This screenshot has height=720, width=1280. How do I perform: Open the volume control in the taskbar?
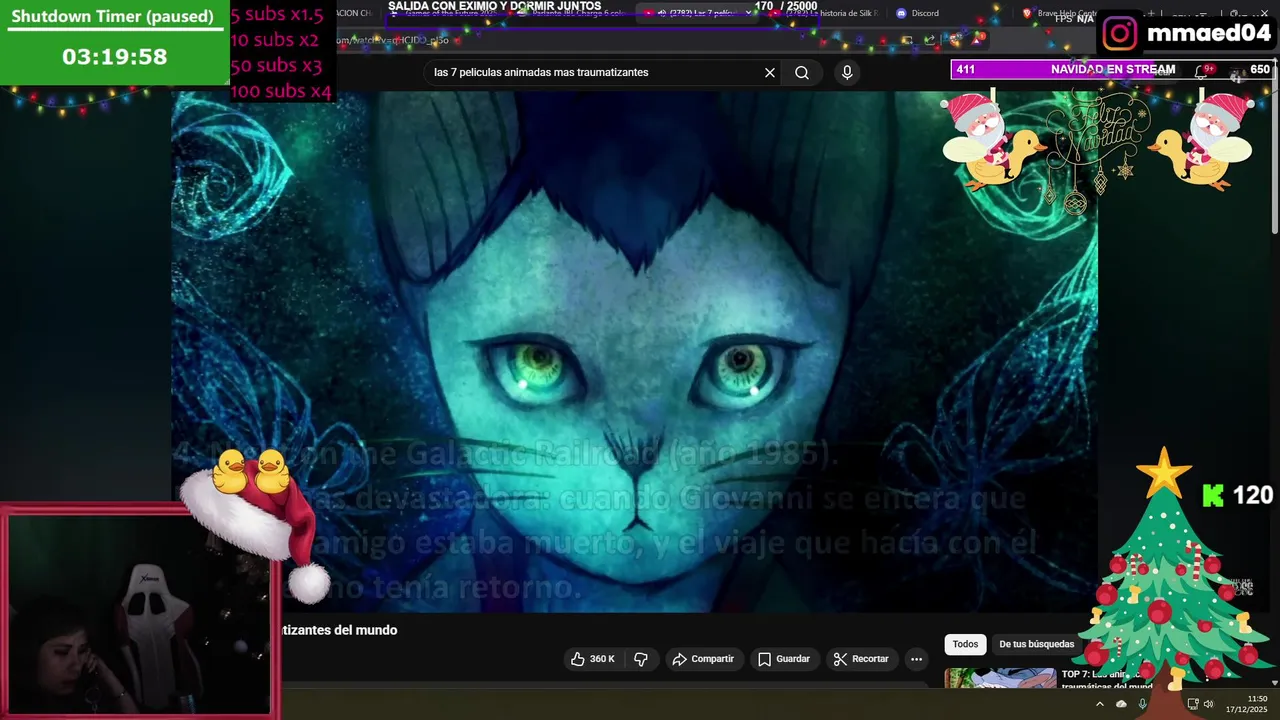1208,704
